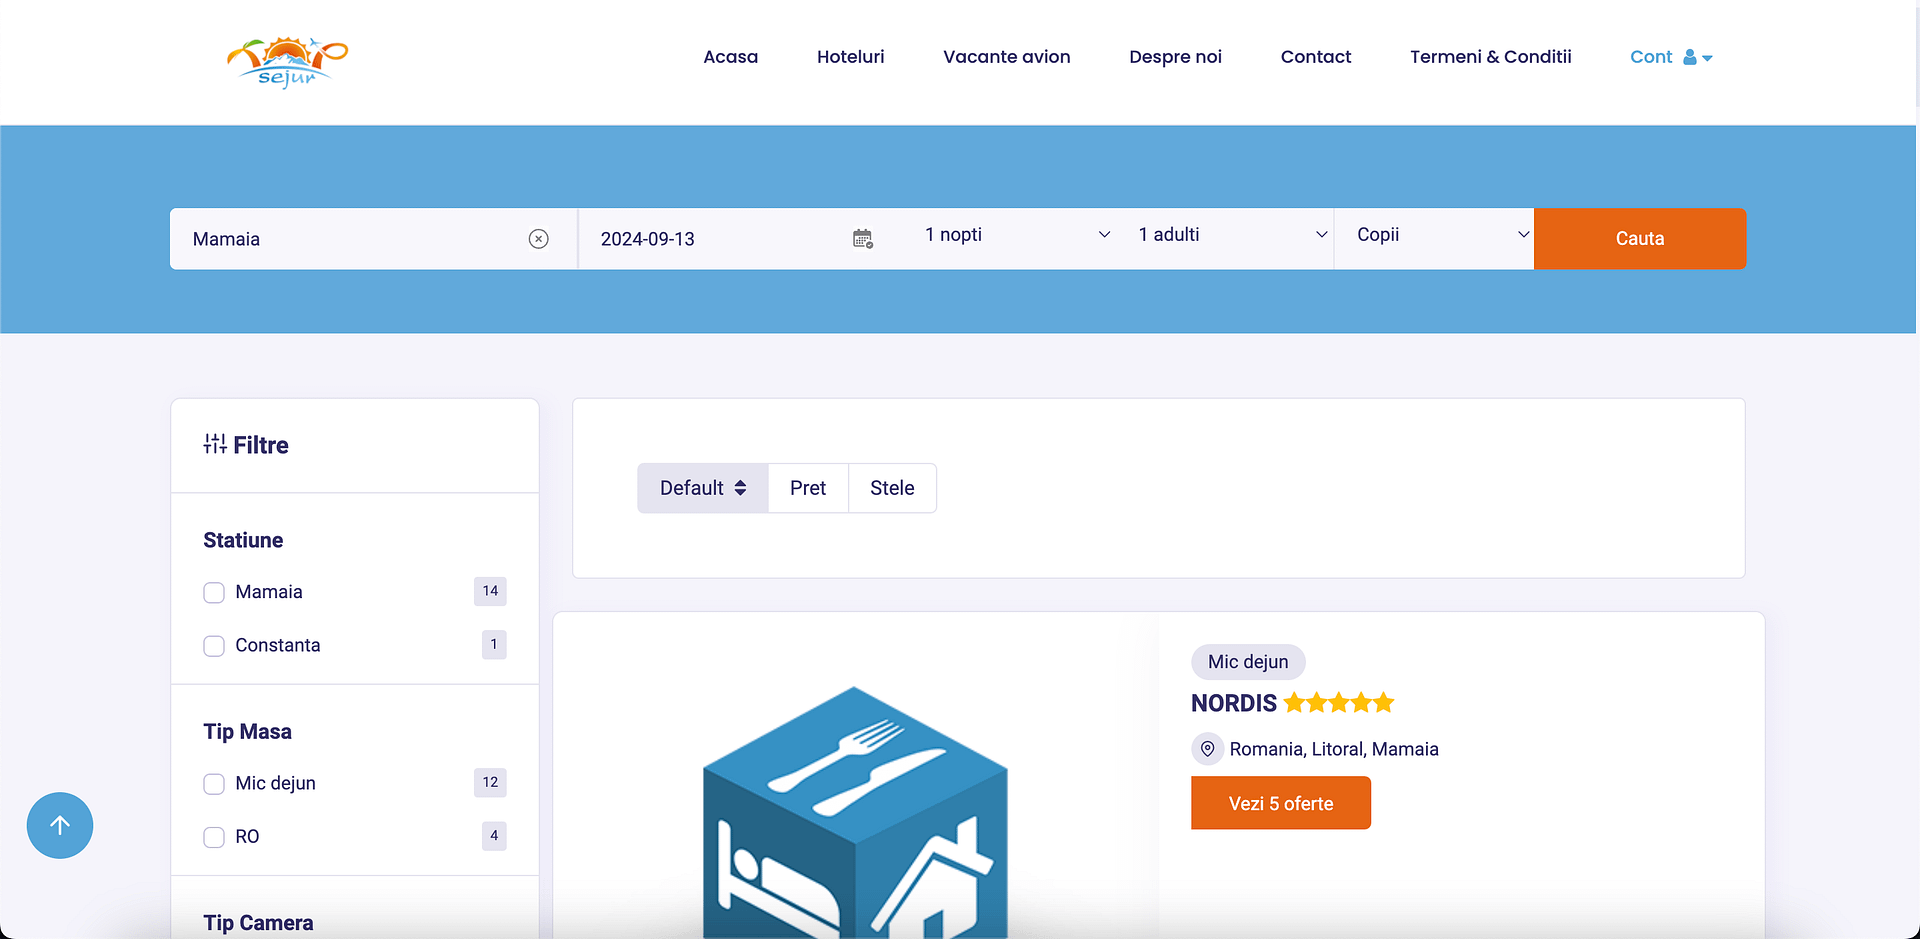This screenshot has width=1920, height=939.
Task: Click the Filtre sliders icon
Action: (215, 443)
